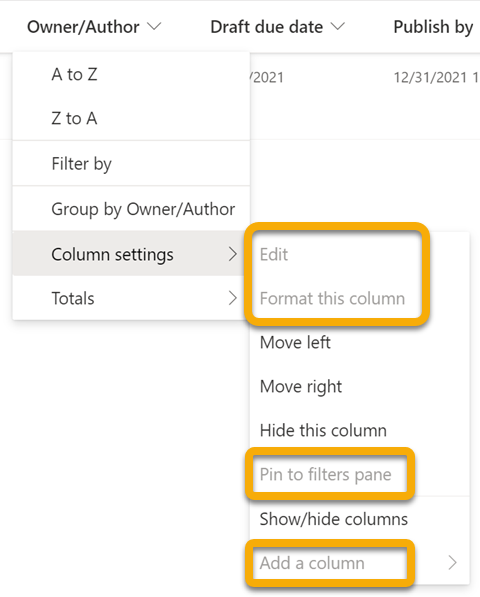
Task: Click Pin to filters pane
Action: coord(325,475)
